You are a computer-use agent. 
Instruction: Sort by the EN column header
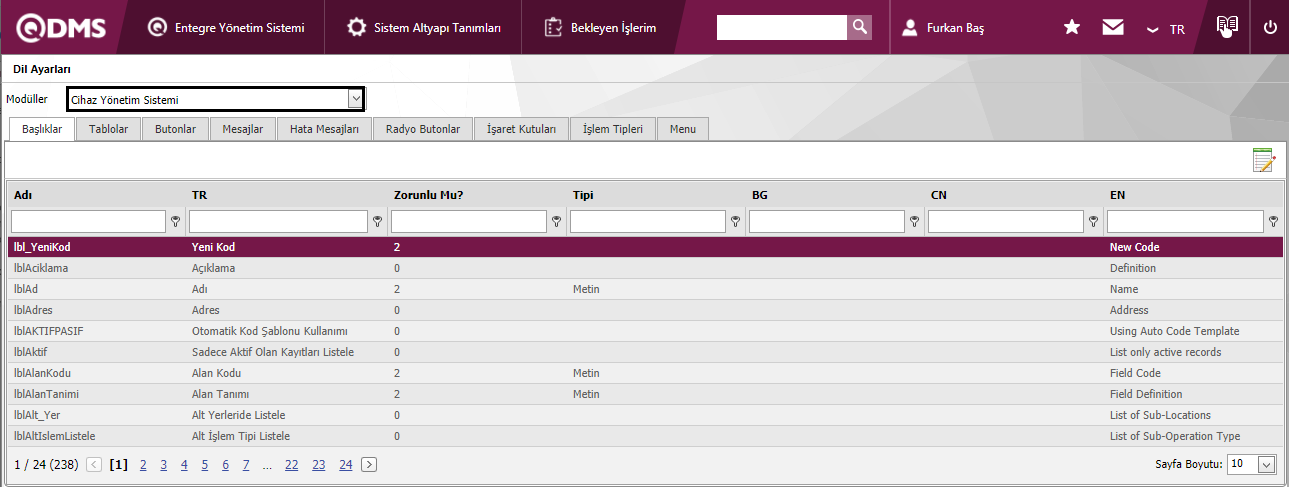pyautogui.click(x=1118, y=195)
